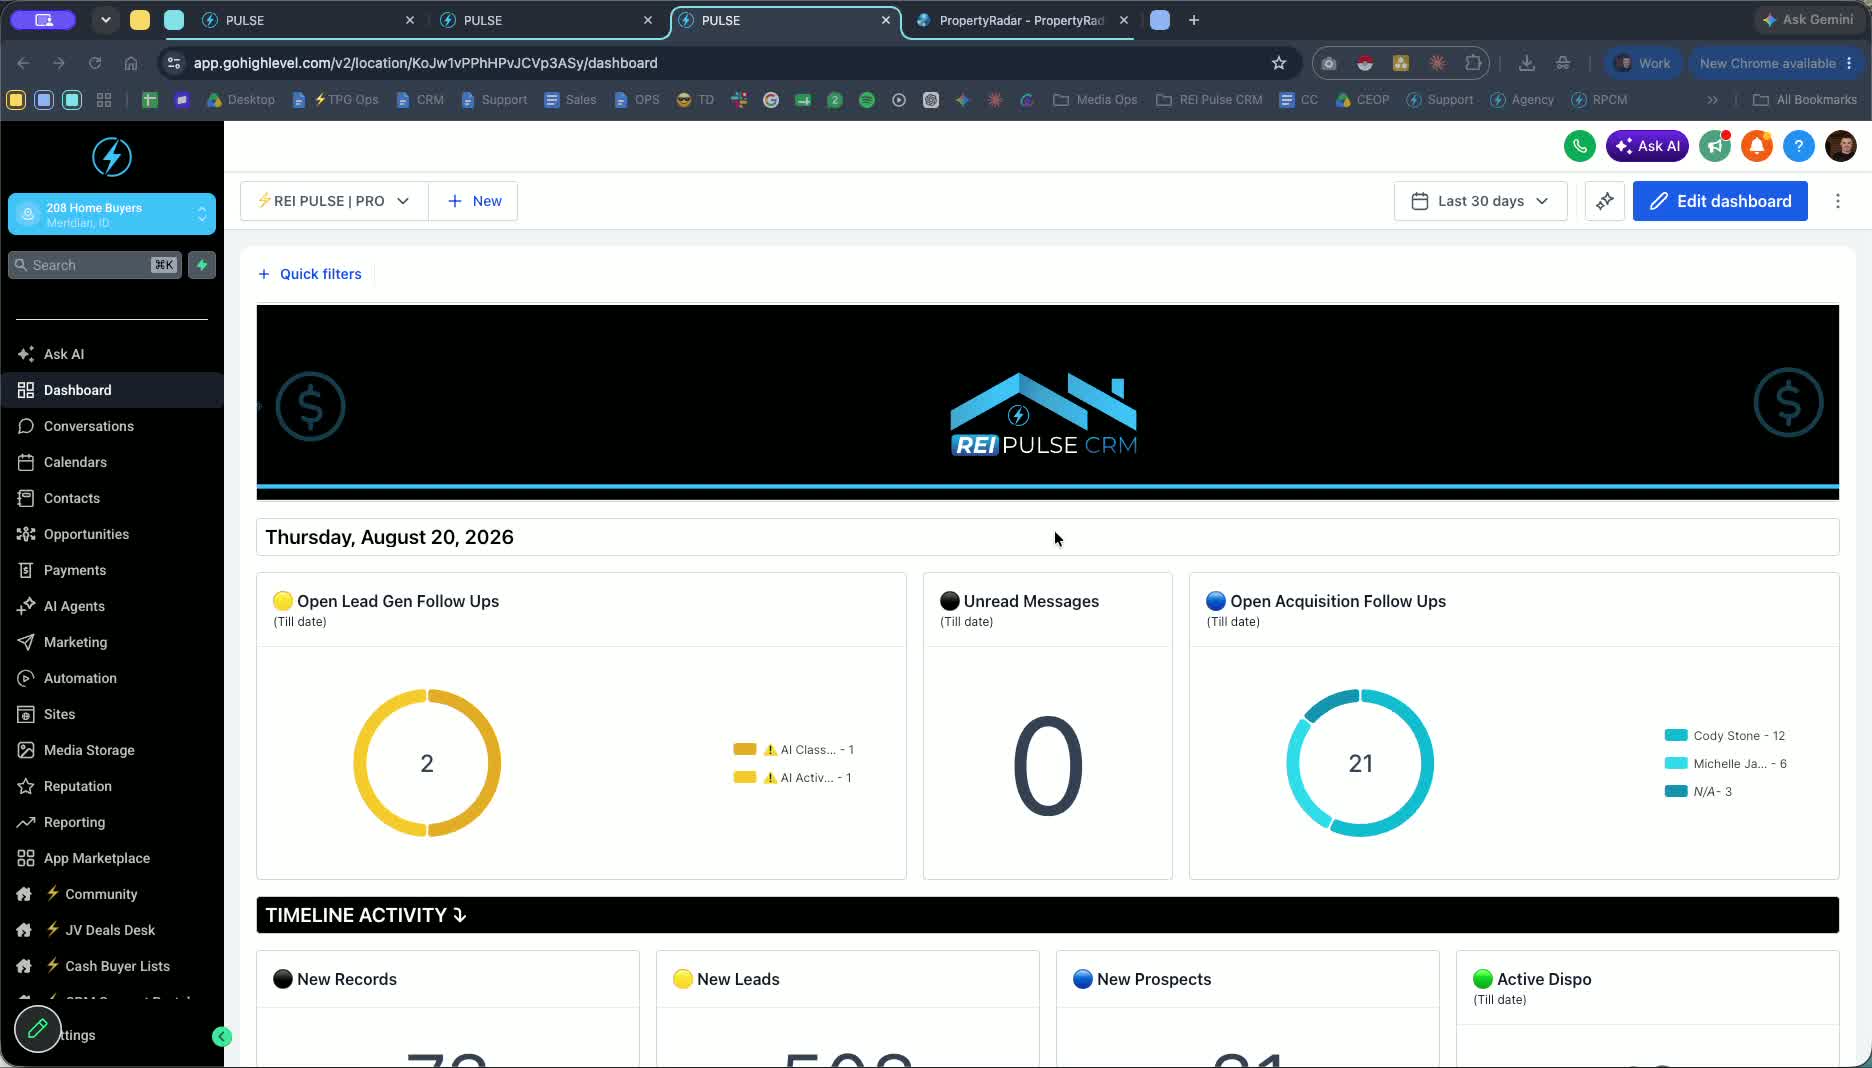Click the blue help question-mark icon

pos(1799,146)
